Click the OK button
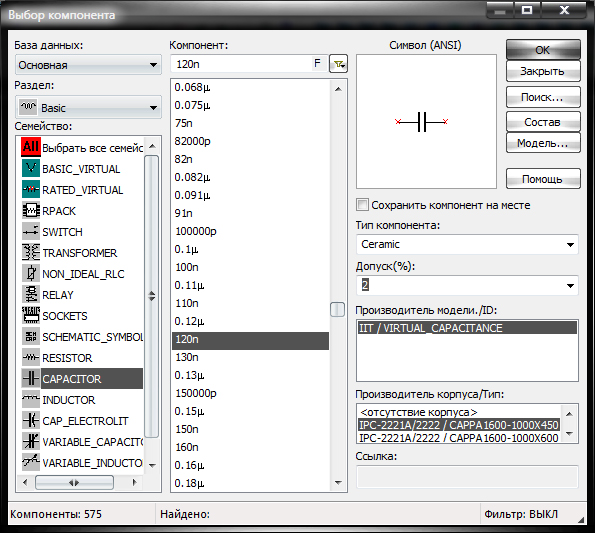Viewport: 595px width, 533px height. coord(543,50)
